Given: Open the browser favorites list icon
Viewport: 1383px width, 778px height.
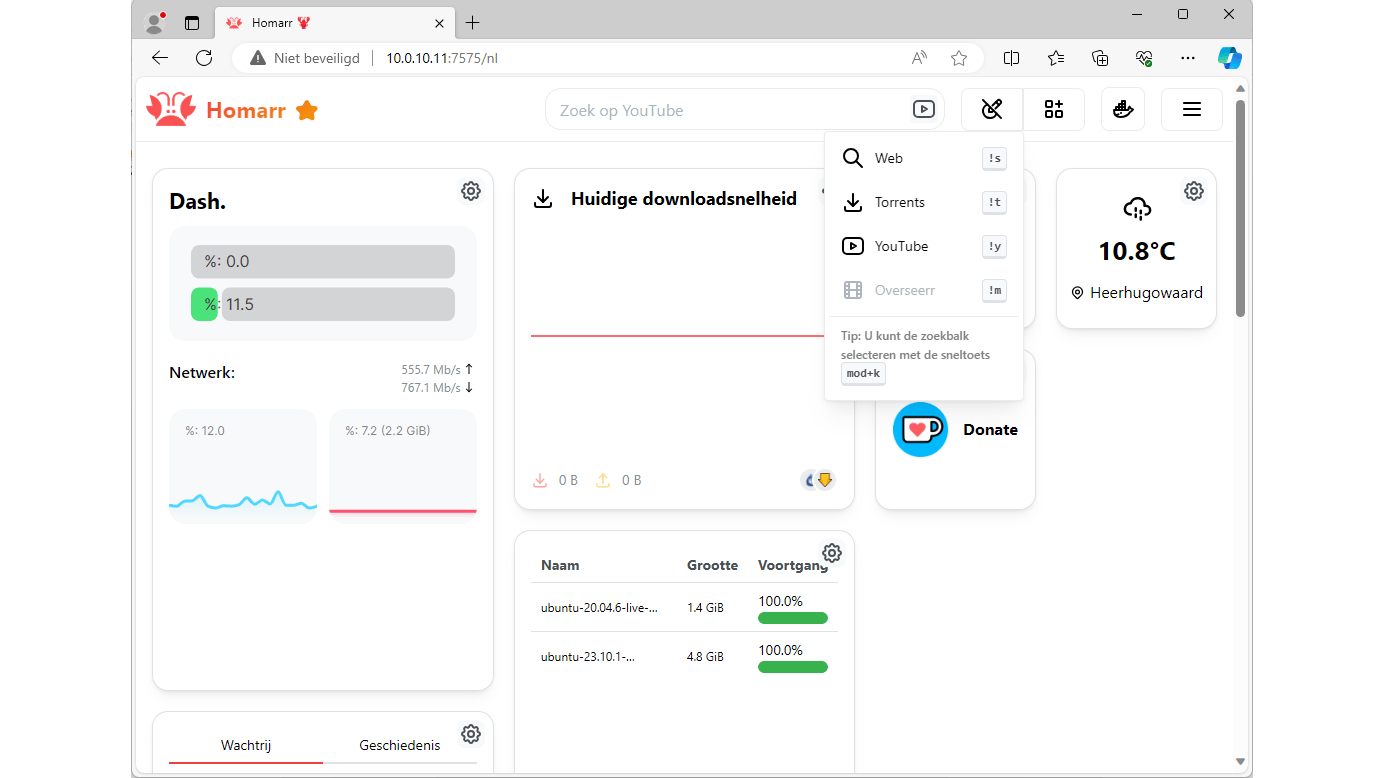Looking at the screenshot, I should (1056, 58).
